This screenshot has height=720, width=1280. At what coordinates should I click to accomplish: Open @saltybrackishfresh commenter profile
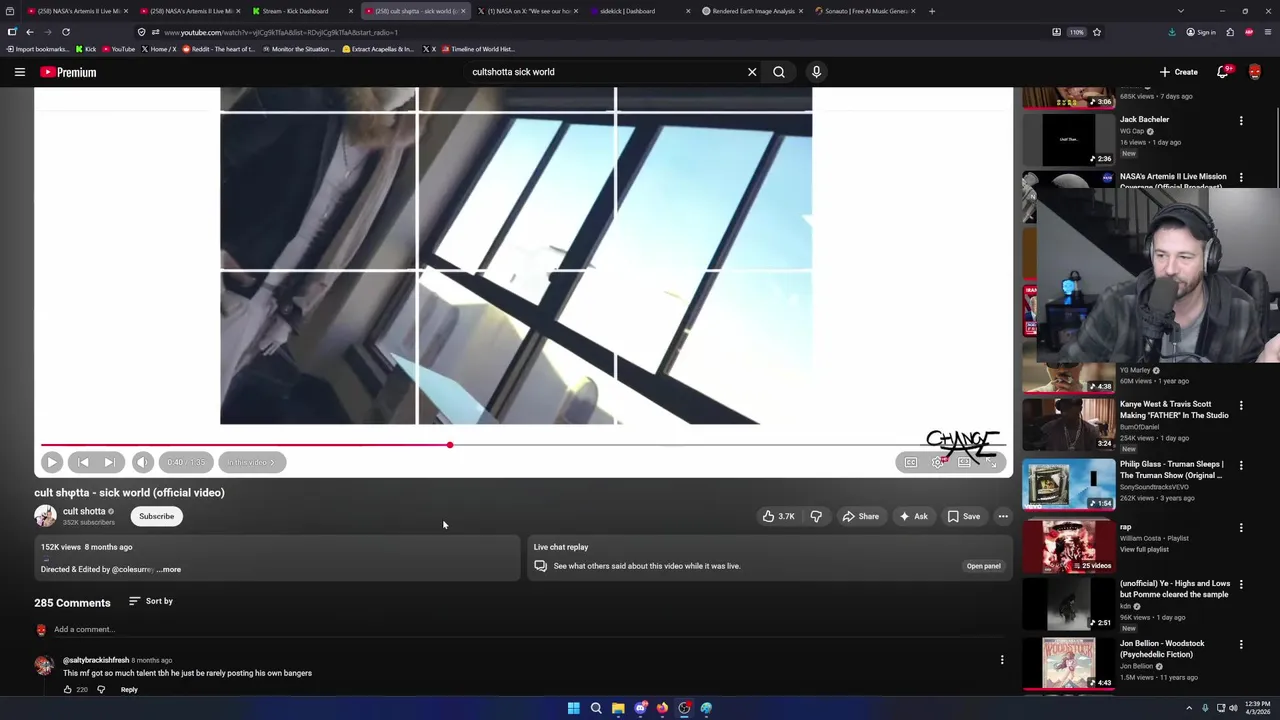coord(96,660)
